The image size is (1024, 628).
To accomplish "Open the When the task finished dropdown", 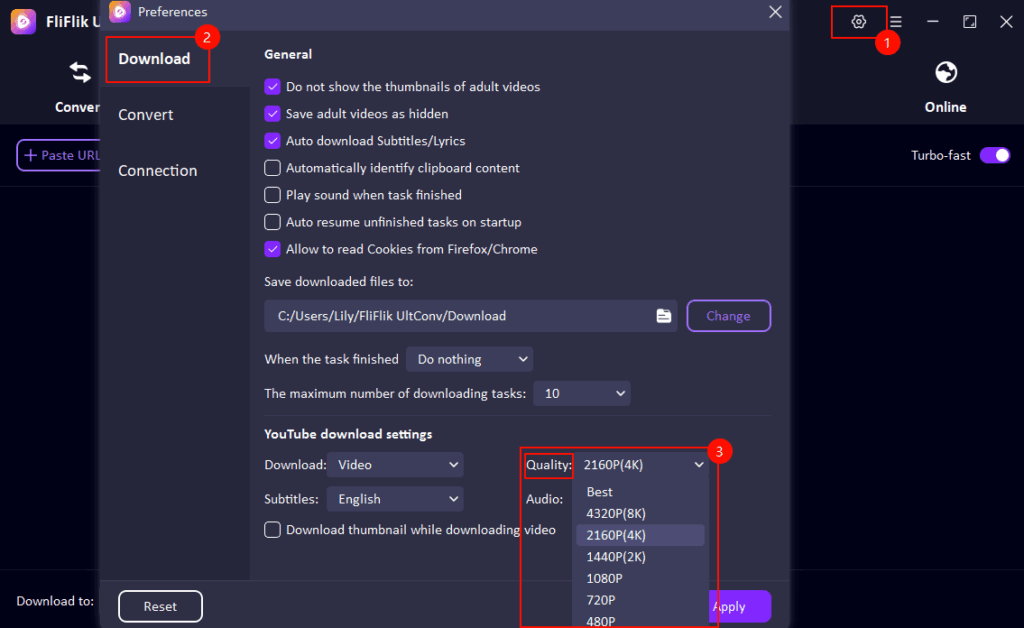I will [469, 358].
